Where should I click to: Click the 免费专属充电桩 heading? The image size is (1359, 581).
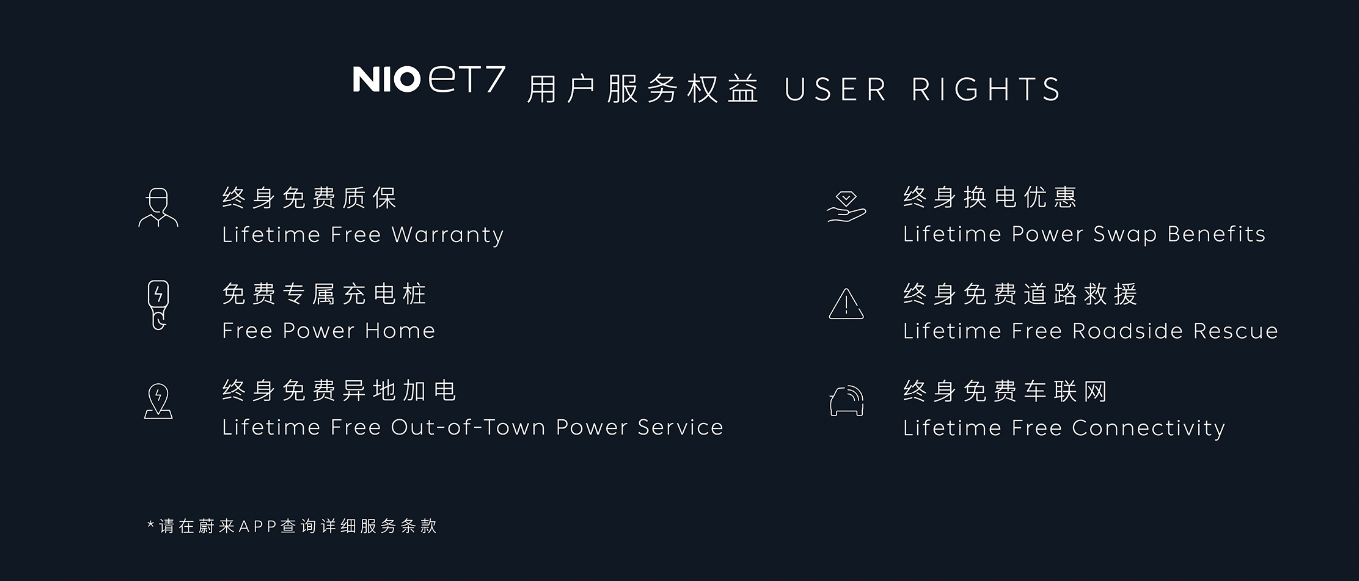click(x=325, y=294)
